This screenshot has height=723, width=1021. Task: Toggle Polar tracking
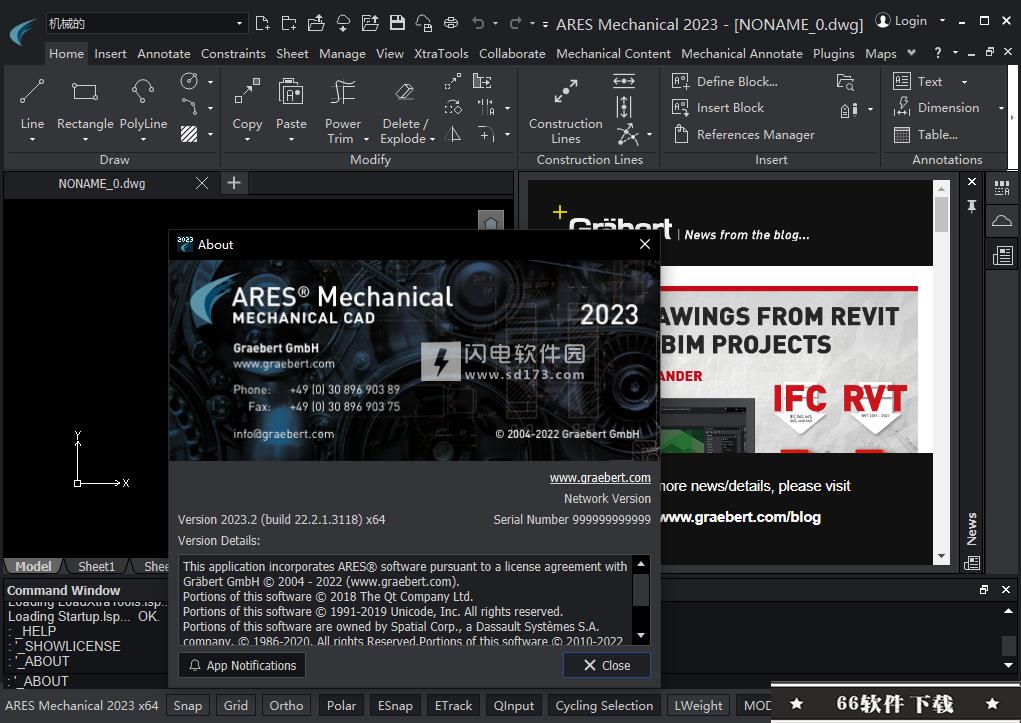point(341,705)
